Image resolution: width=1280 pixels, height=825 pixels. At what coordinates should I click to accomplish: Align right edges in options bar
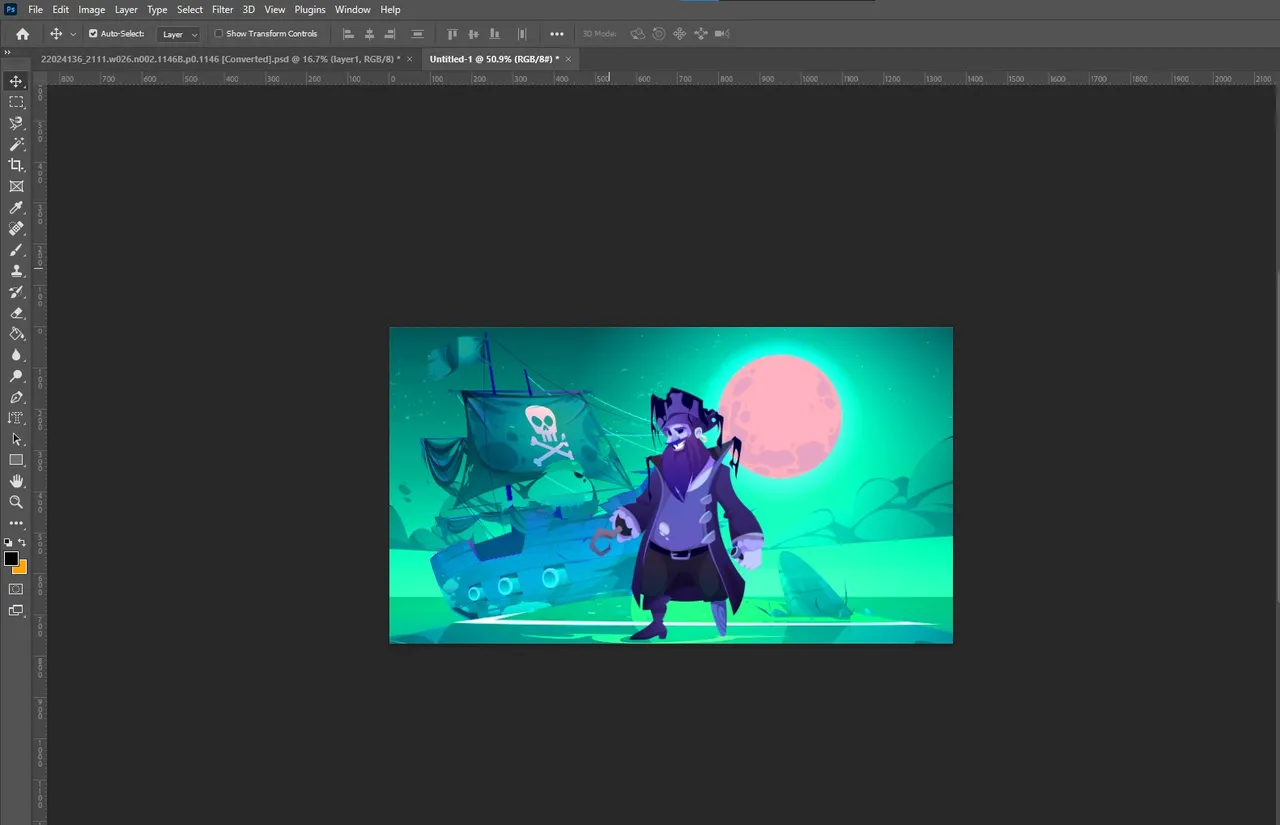[x=389, y=34]
